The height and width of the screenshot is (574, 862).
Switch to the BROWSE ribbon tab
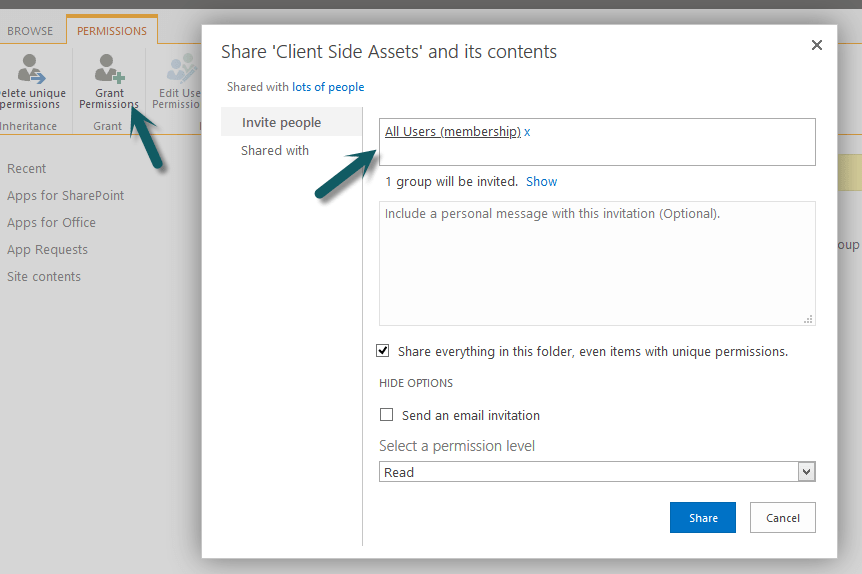[x=30, y=31]
